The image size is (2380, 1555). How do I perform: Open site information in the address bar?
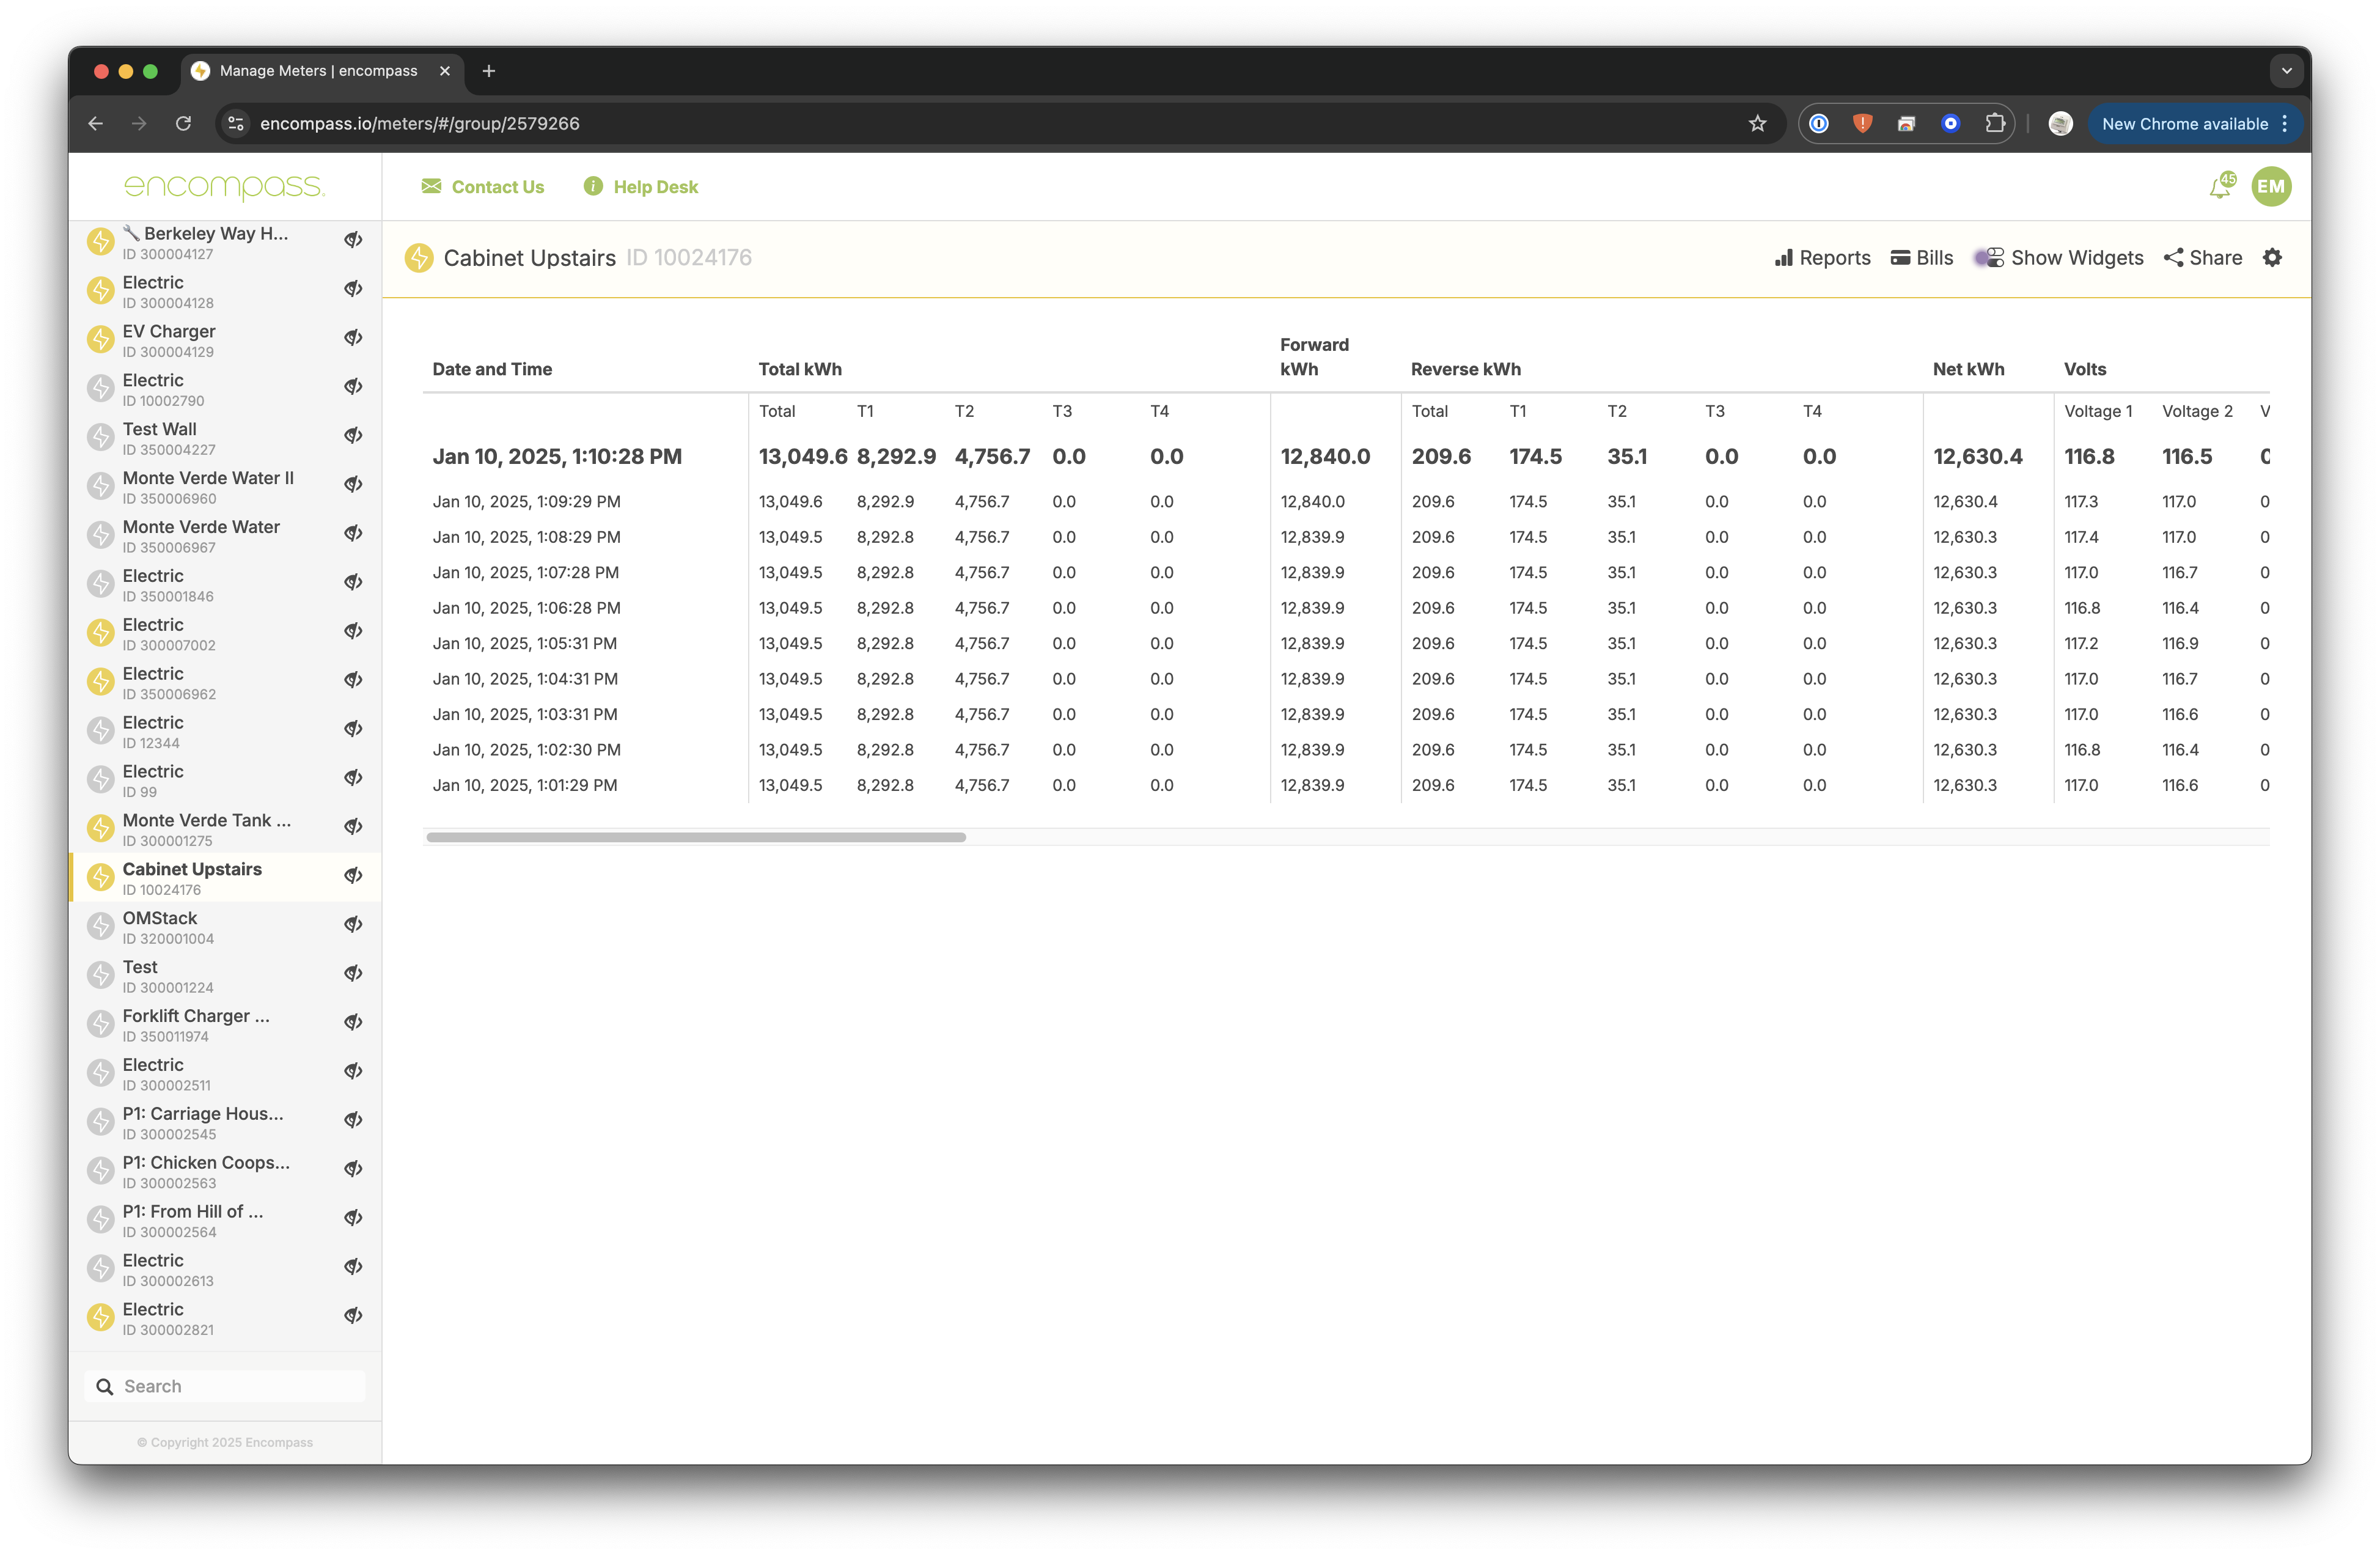click(236, 124)
